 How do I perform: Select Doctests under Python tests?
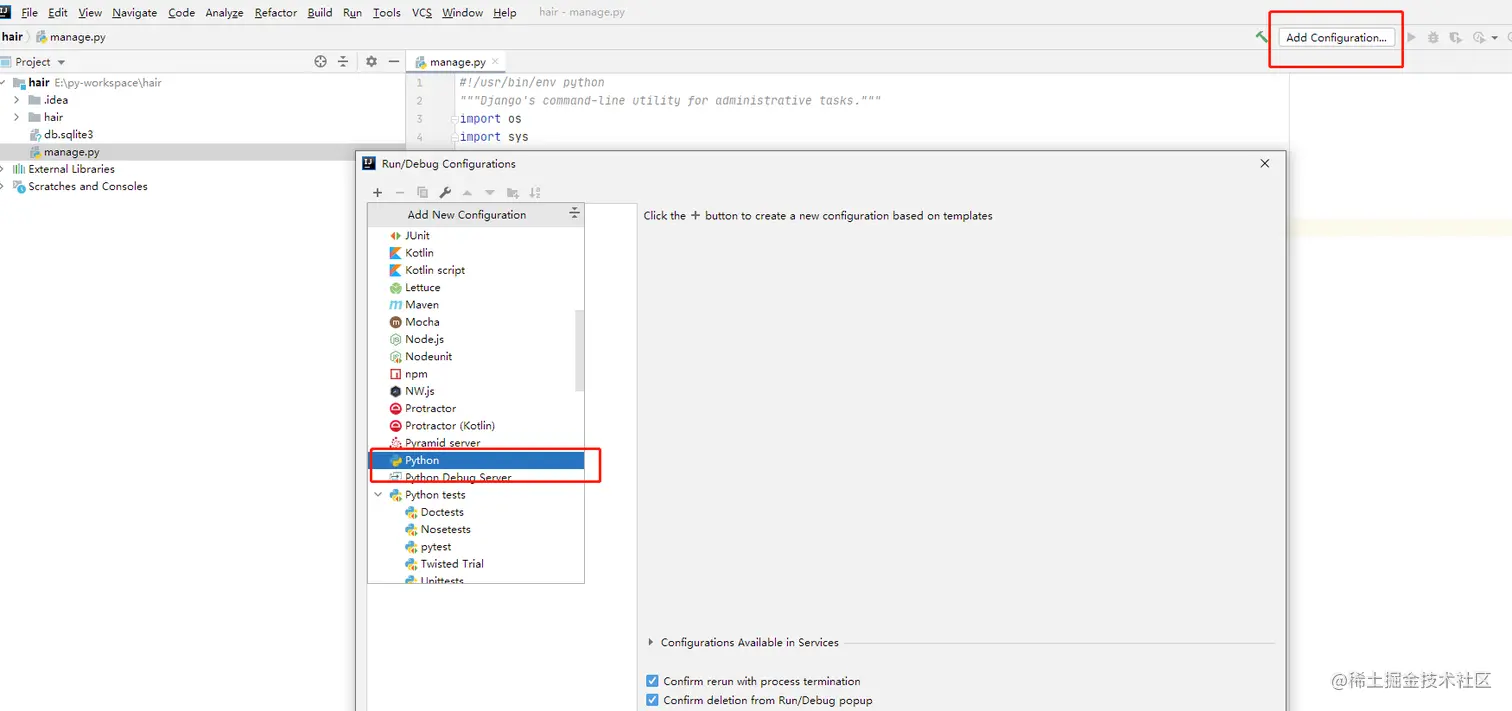pyautogui.click(x=476, y=512)
